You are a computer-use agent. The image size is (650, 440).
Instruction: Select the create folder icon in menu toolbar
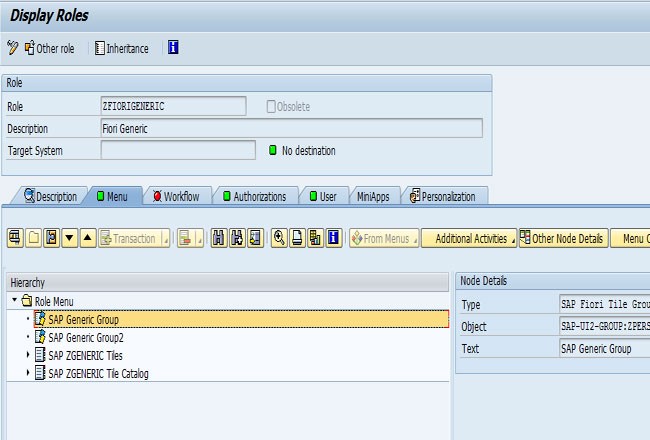click(x=34, y=238)
